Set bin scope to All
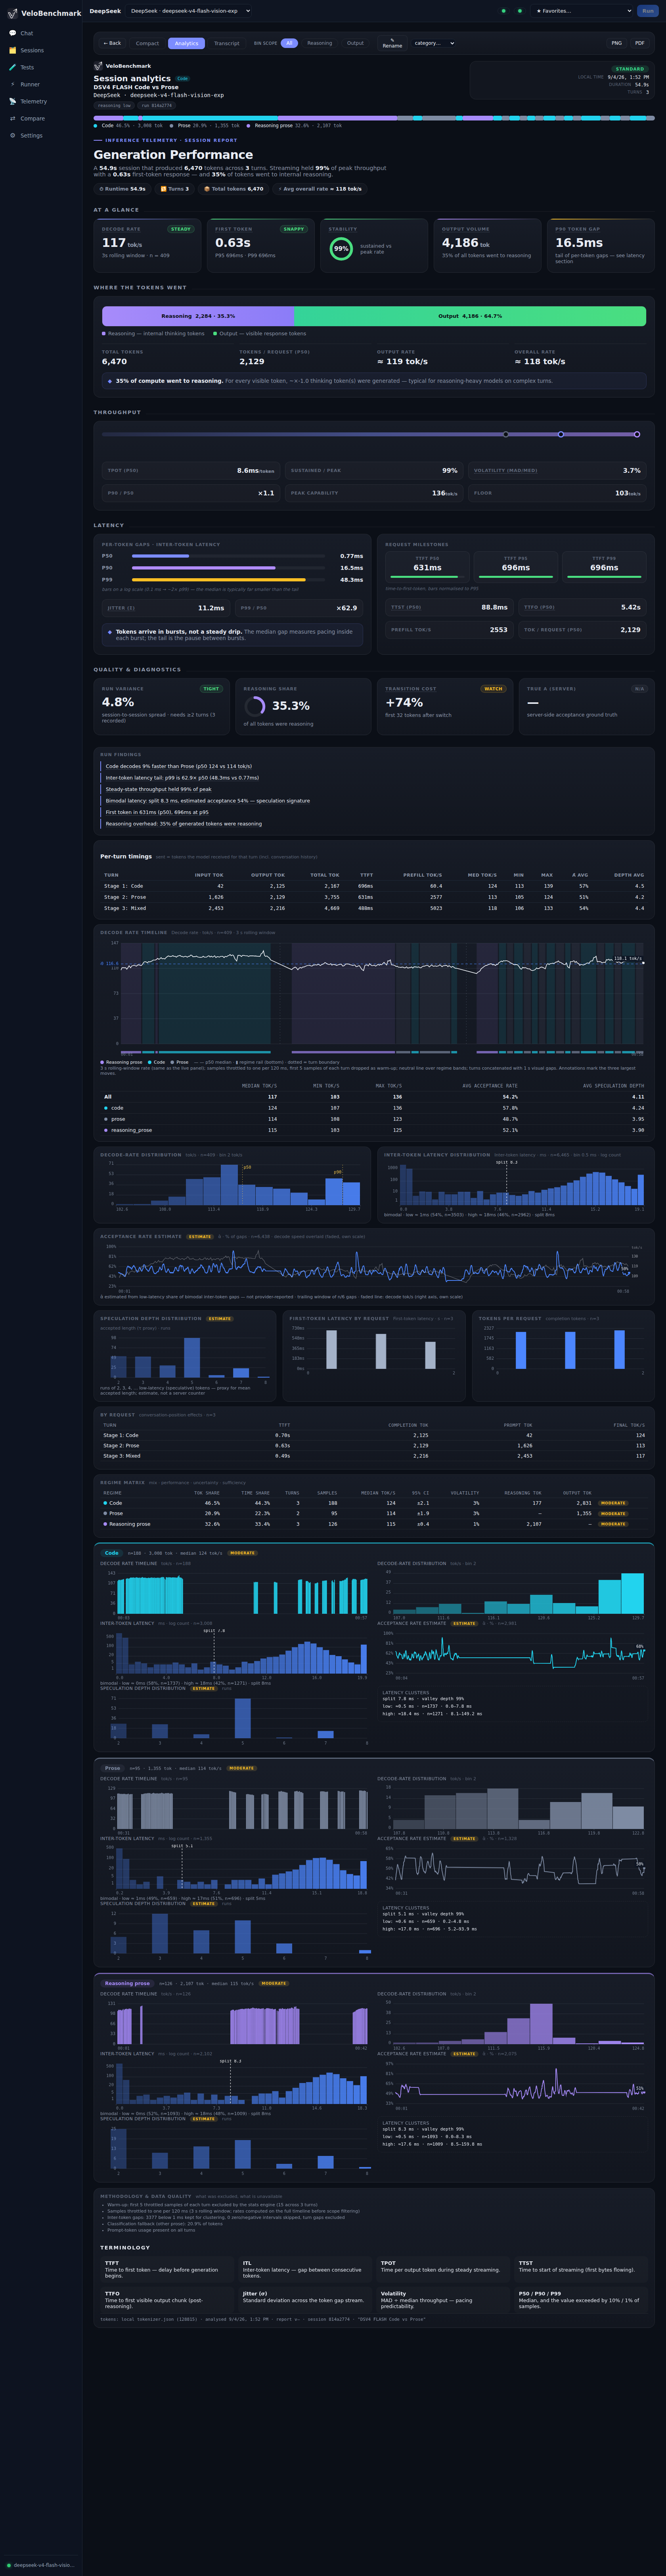 [x=289, y=43]
